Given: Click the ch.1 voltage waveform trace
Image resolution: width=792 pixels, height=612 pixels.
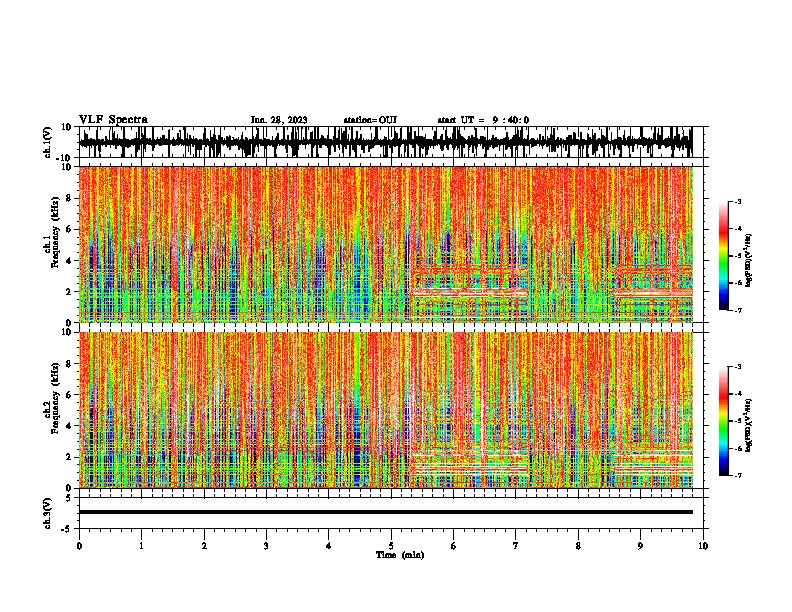Looking at the screenshot, I should coord(385,142).
